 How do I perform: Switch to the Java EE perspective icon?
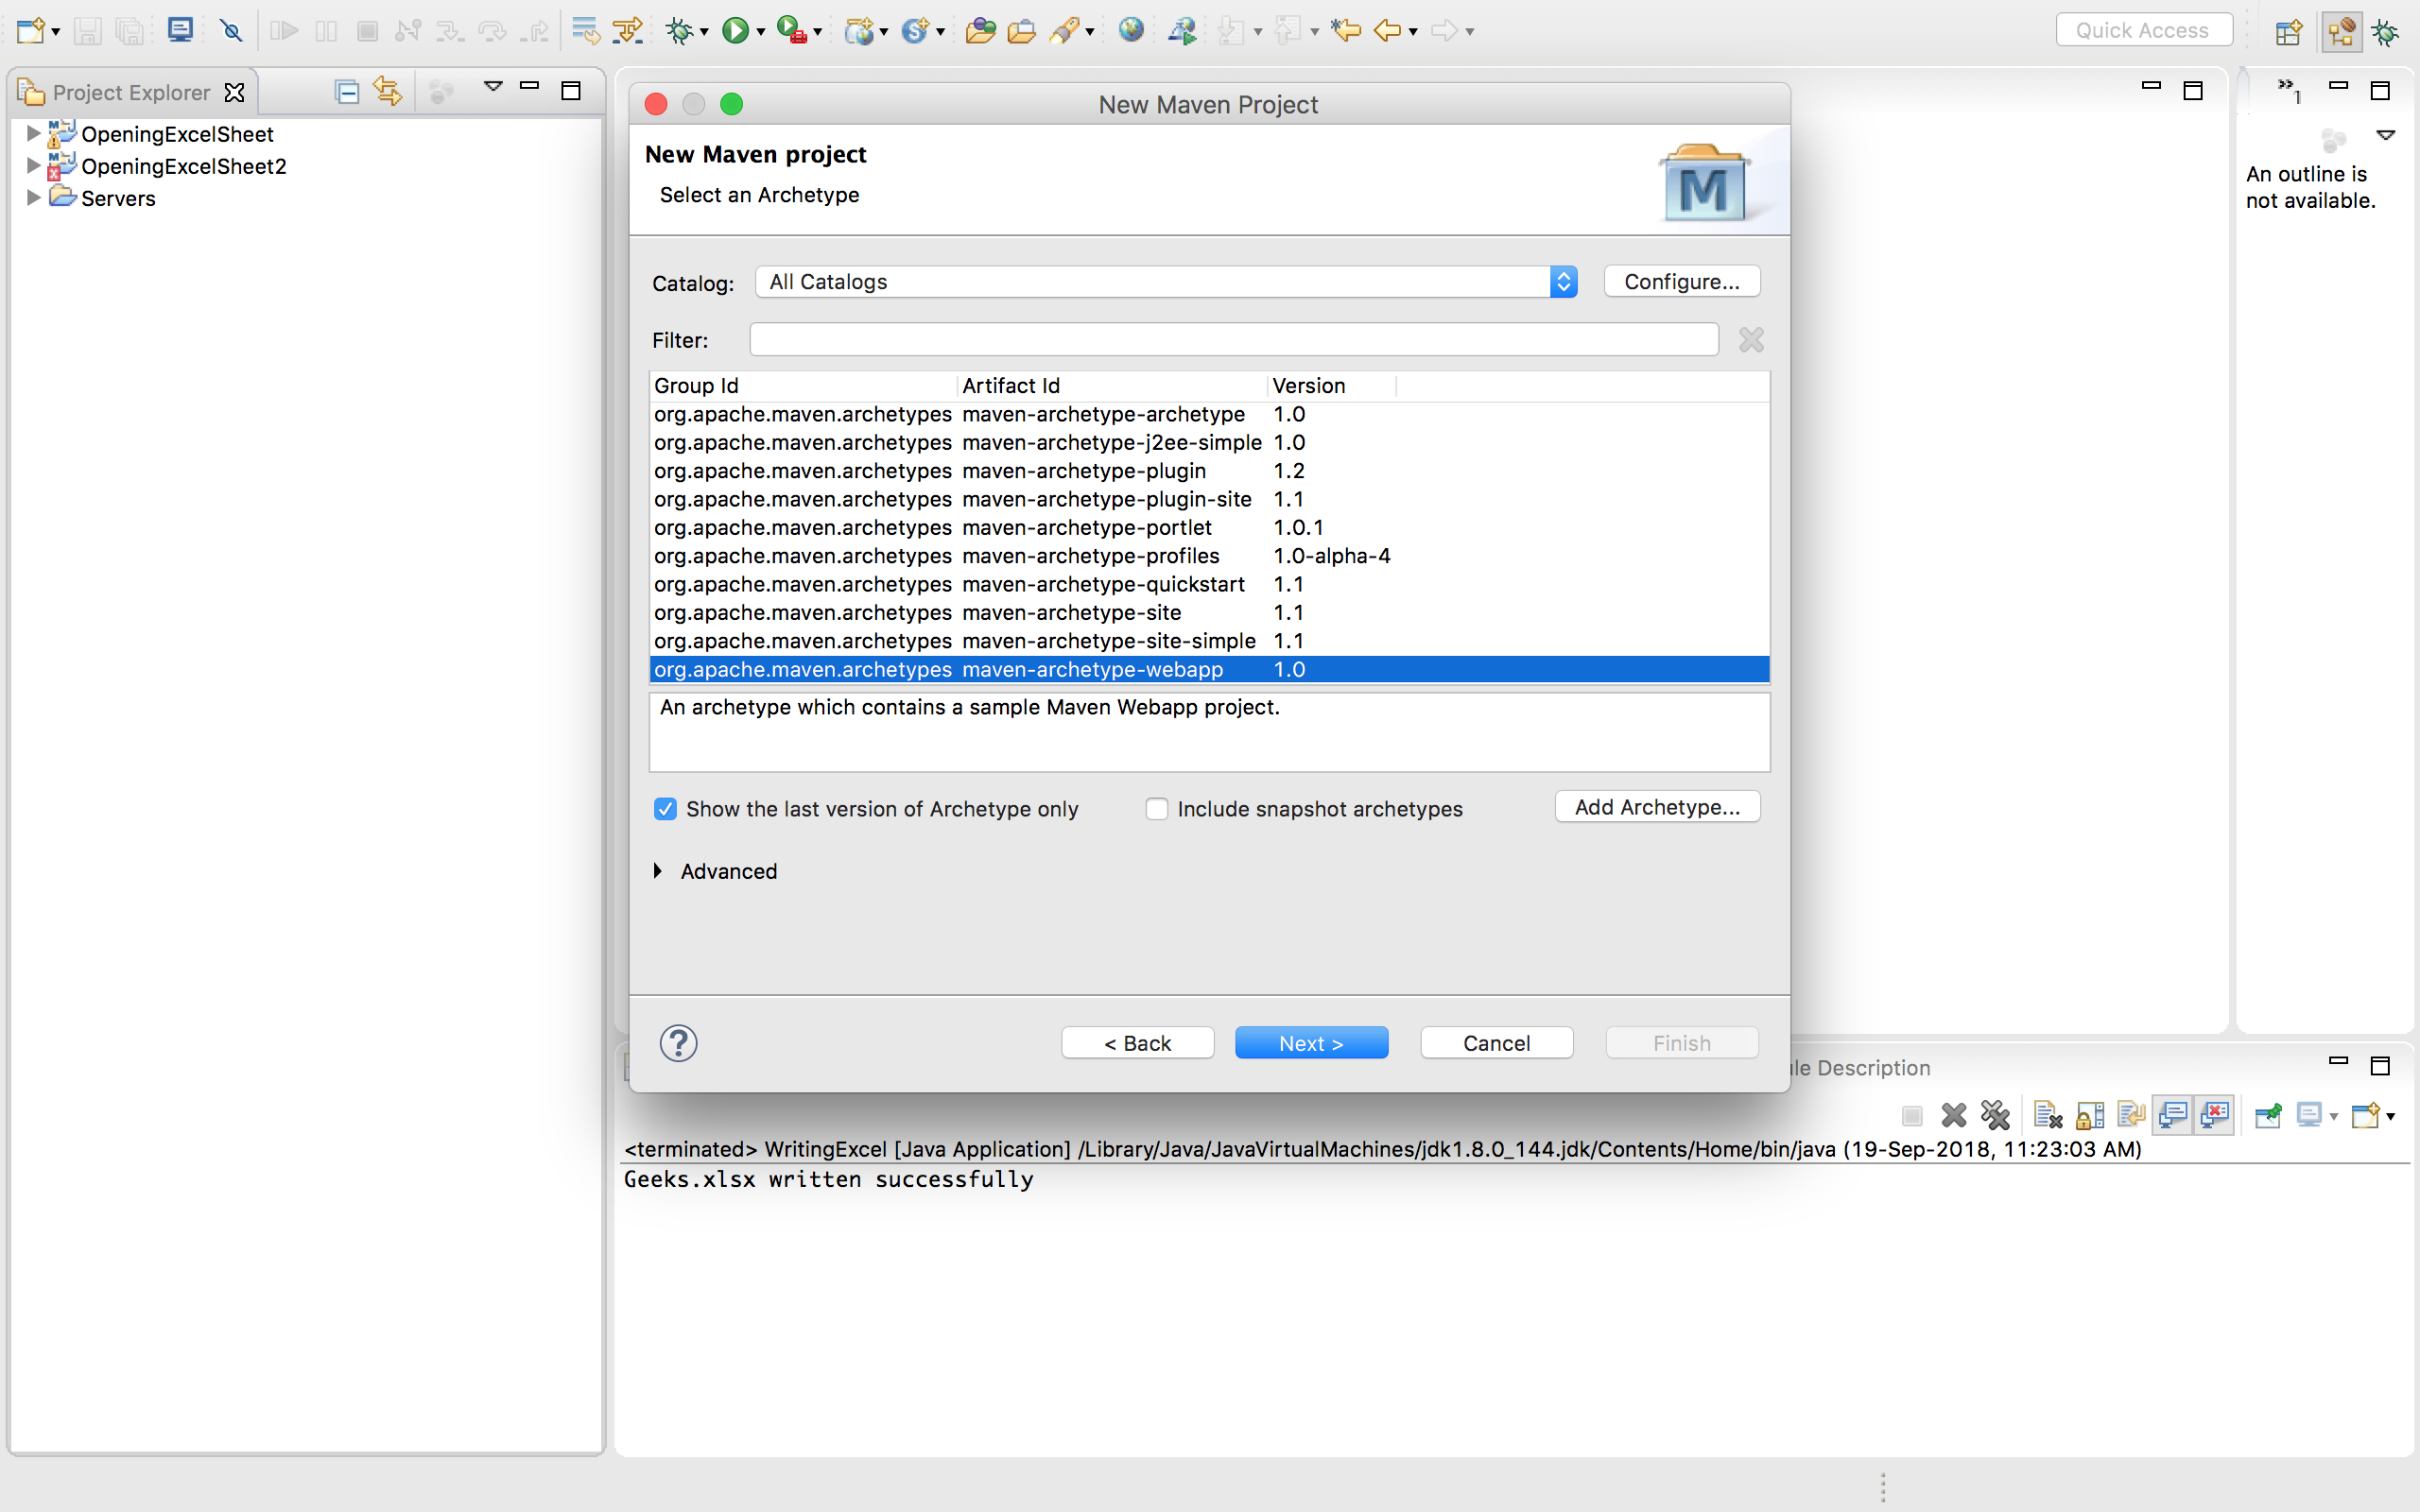[x=2341, y=32]
